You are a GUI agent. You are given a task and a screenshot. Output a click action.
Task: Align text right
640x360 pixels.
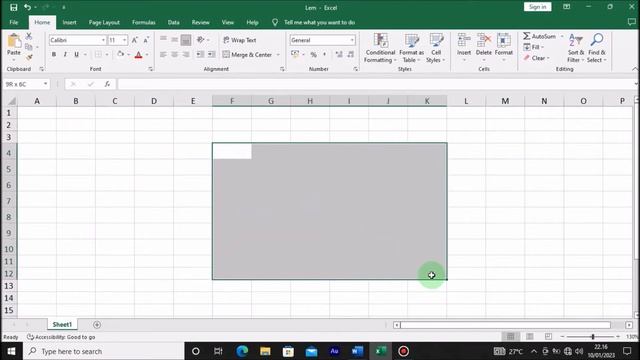(186, 54)
